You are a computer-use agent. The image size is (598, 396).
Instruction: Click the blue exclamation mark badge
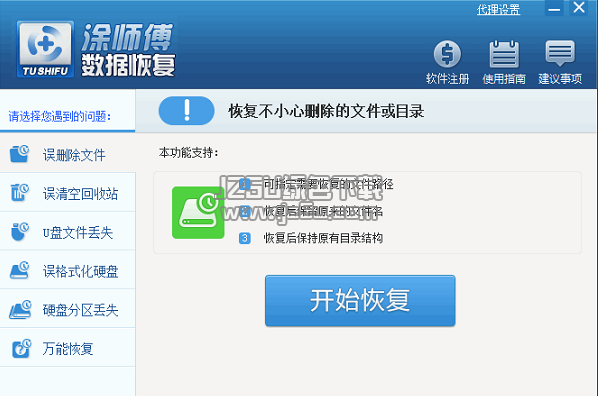click(186, 111)
